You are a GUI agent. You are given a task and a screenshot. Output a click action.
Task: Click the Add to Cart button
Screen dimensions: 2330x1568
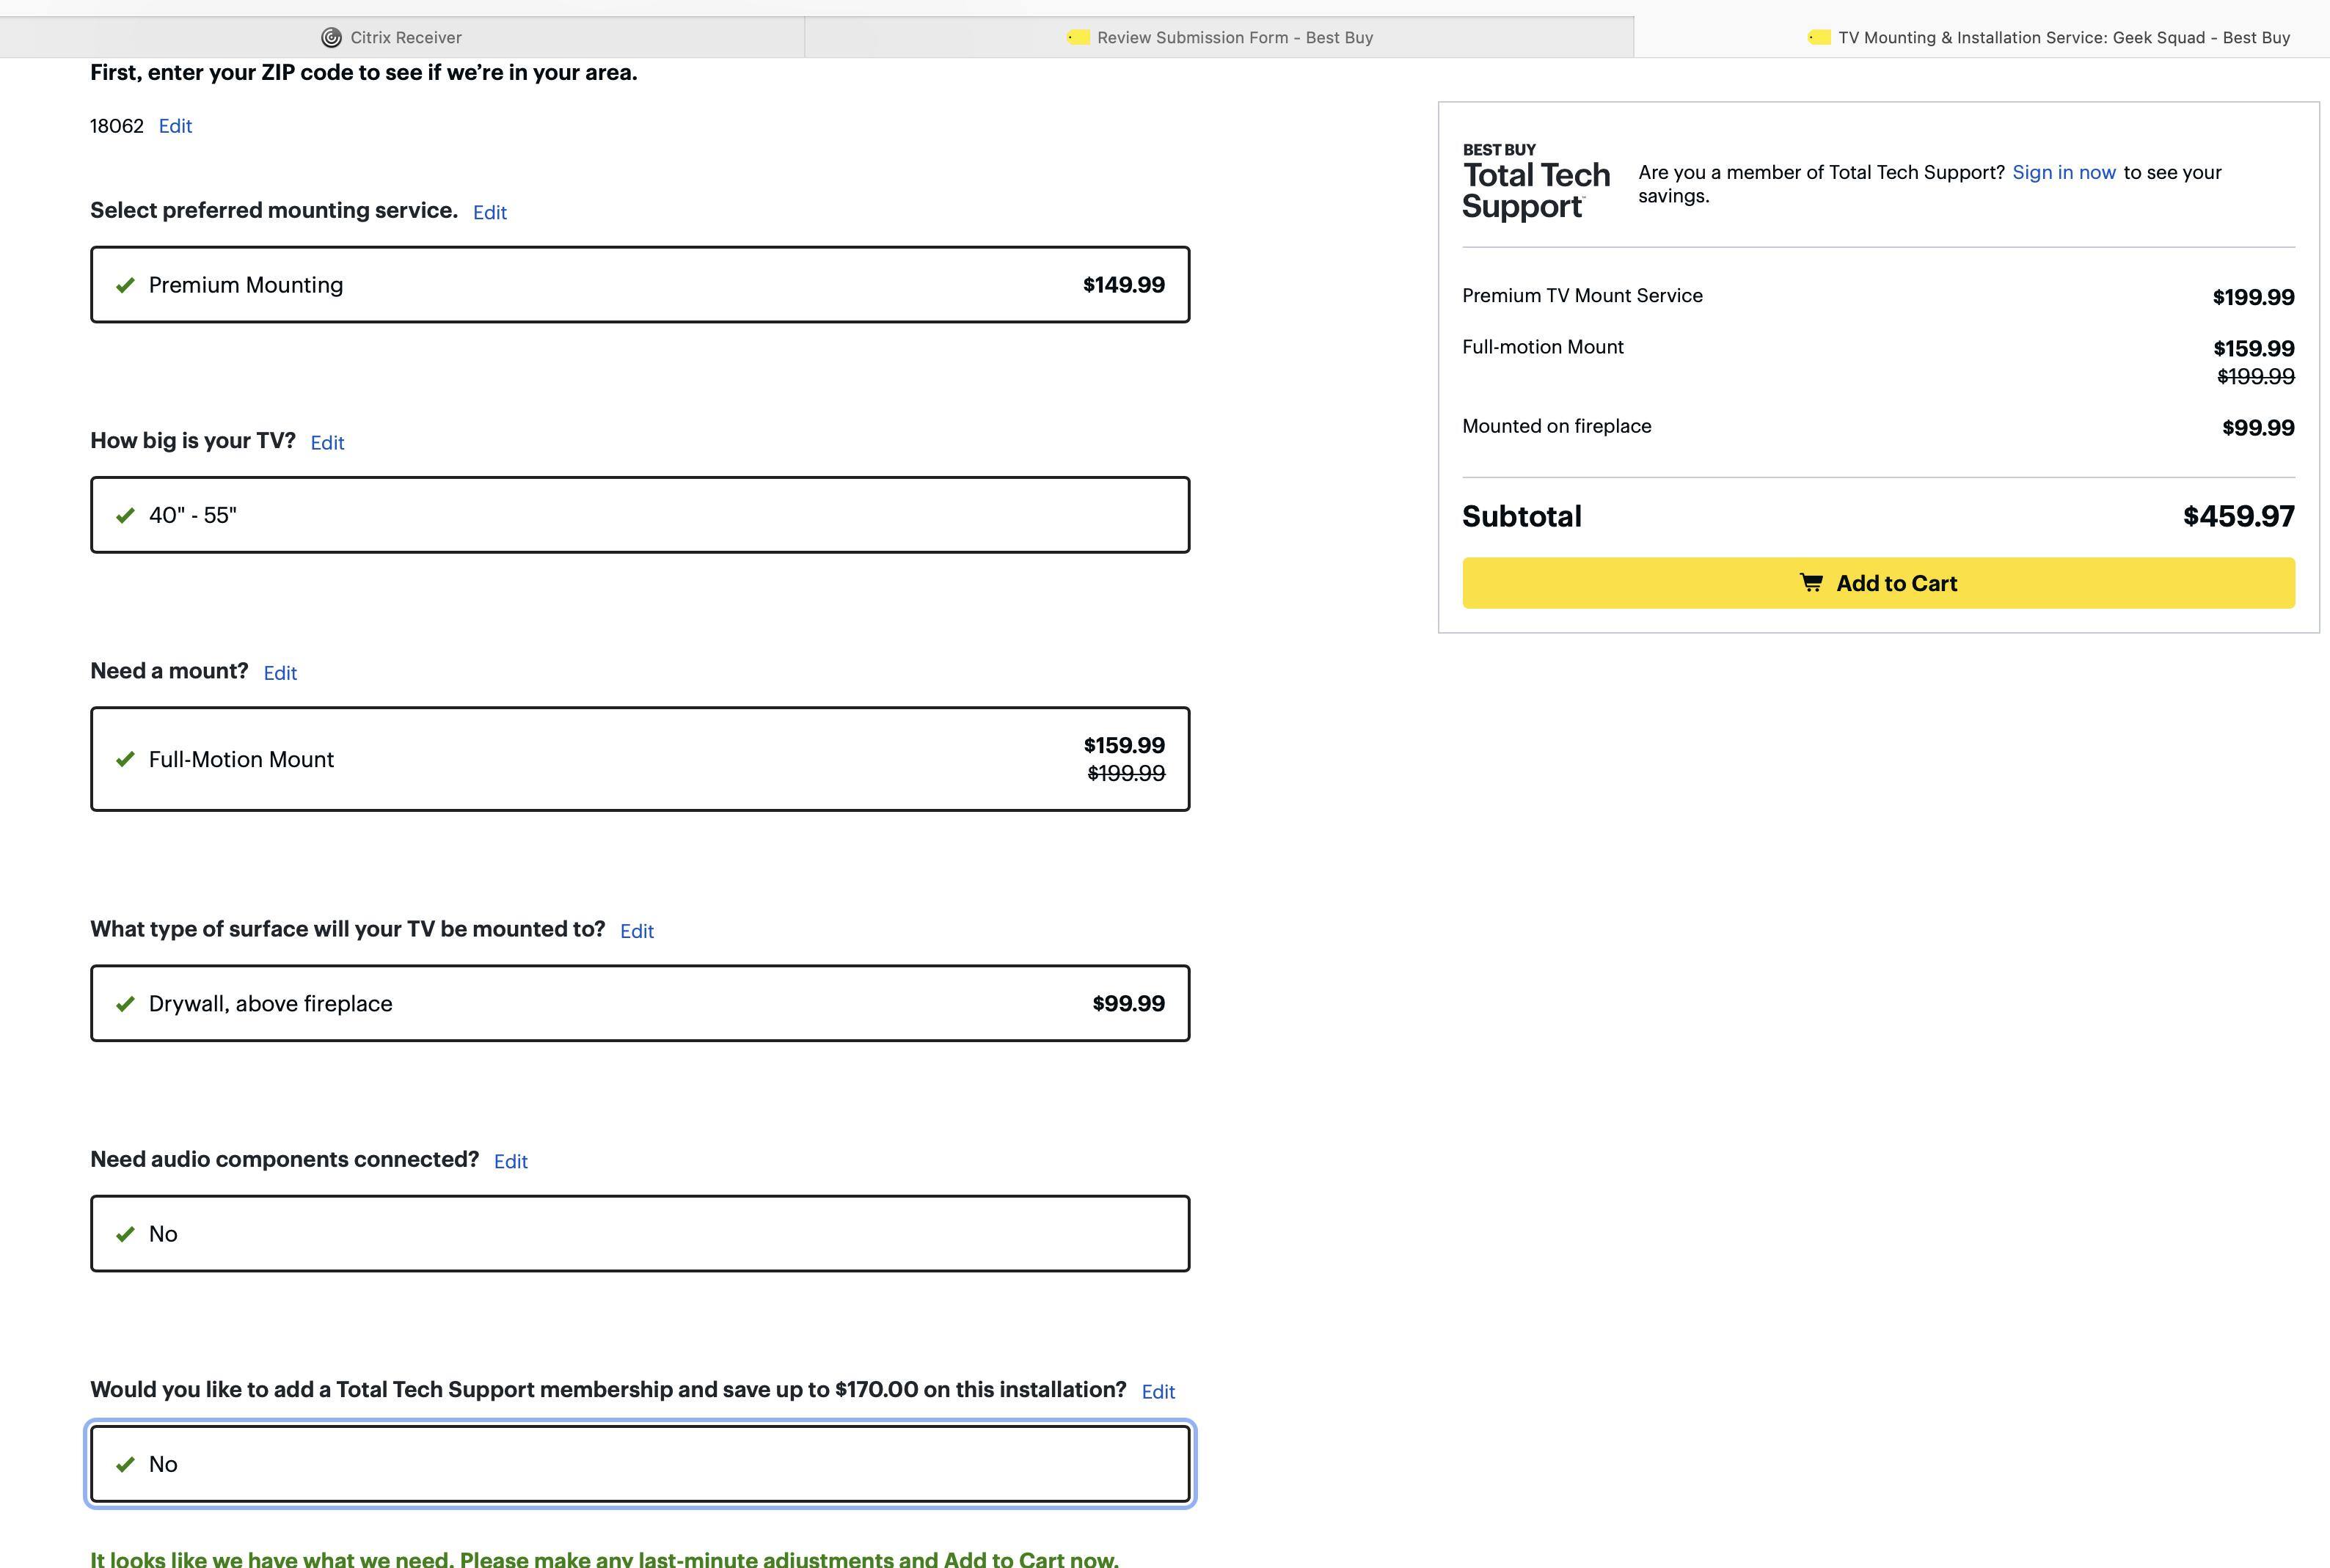(x=1879, y=583)
